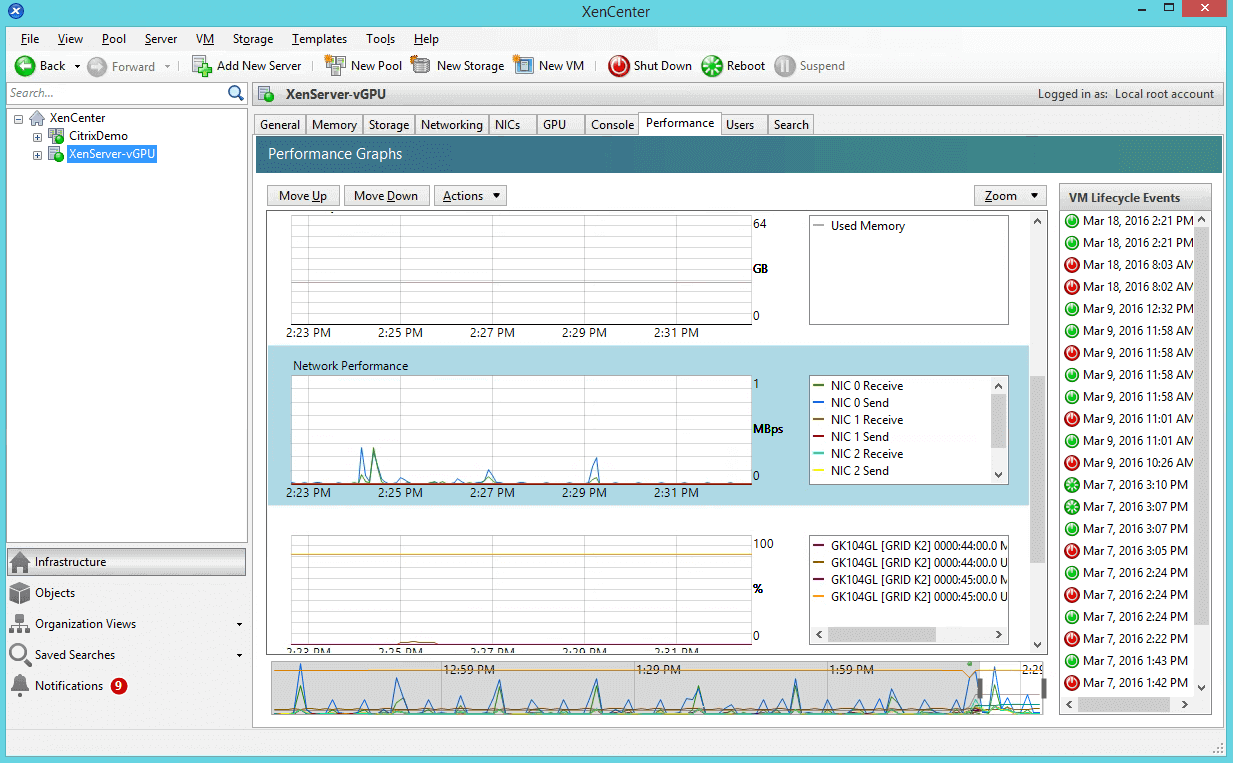Open the File menu

click(30, 39)
